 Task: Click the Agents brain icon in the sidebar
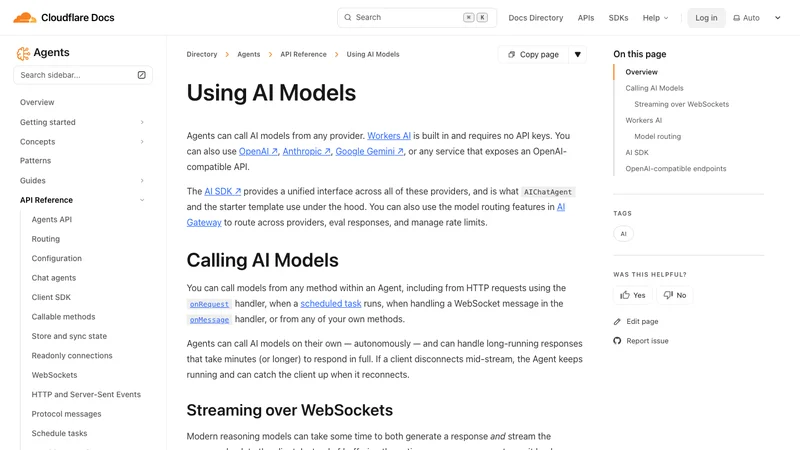pos(23,53)
